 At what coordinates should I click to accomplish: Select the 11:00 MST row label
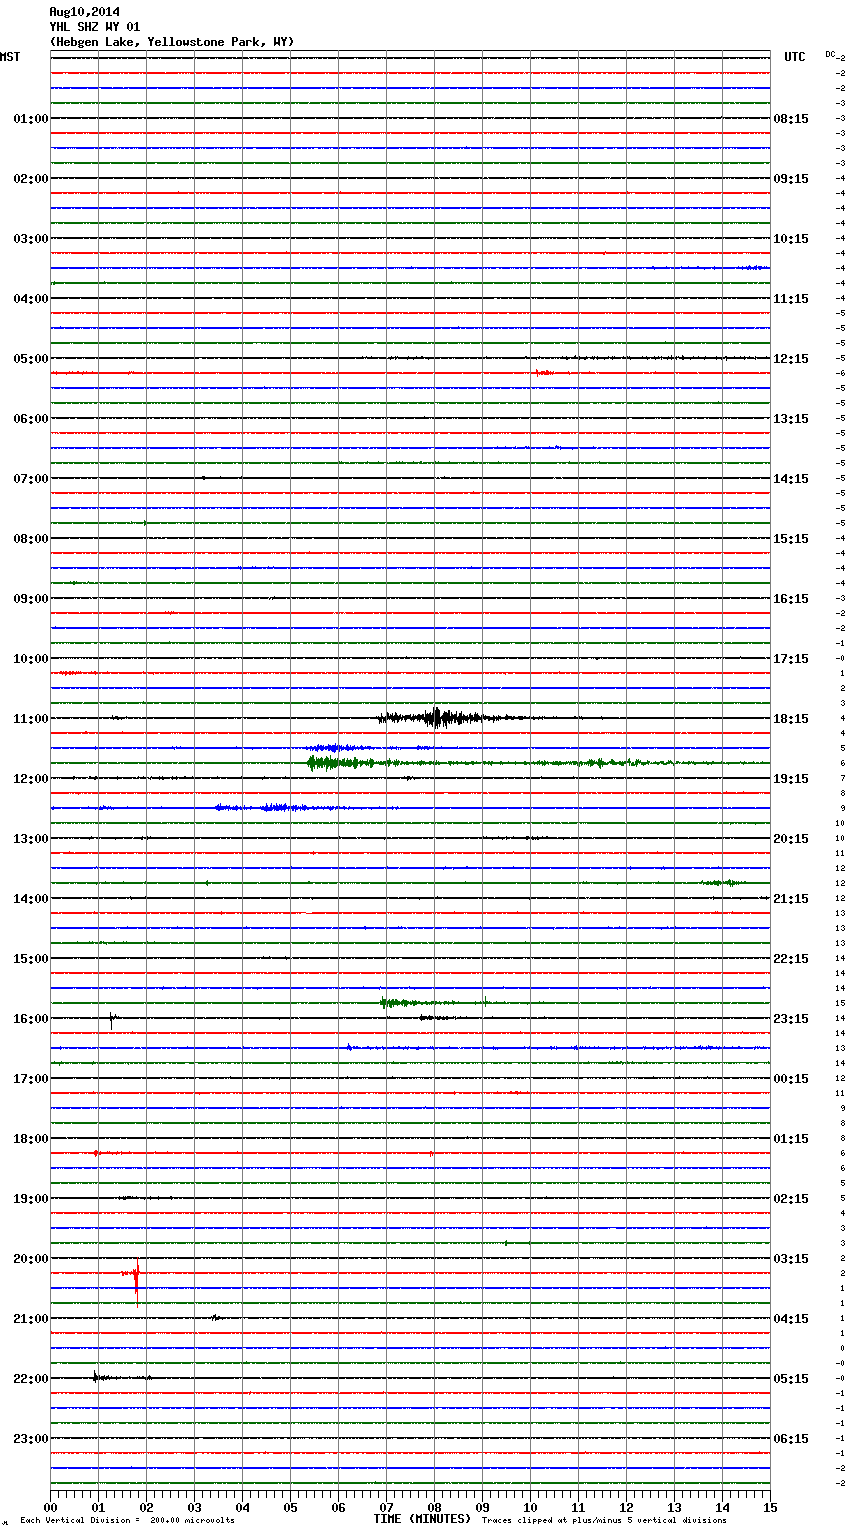(x=30, y=719)
